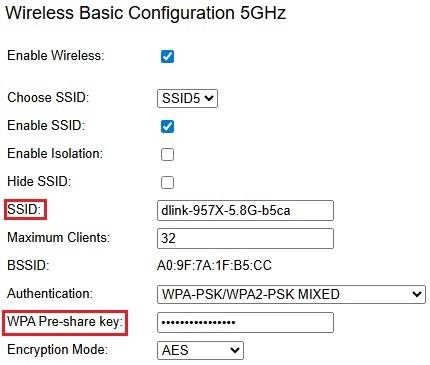Click the Enable Wireless label text
This screenshot has height=365, width=430.
click(x=56, y=56)
